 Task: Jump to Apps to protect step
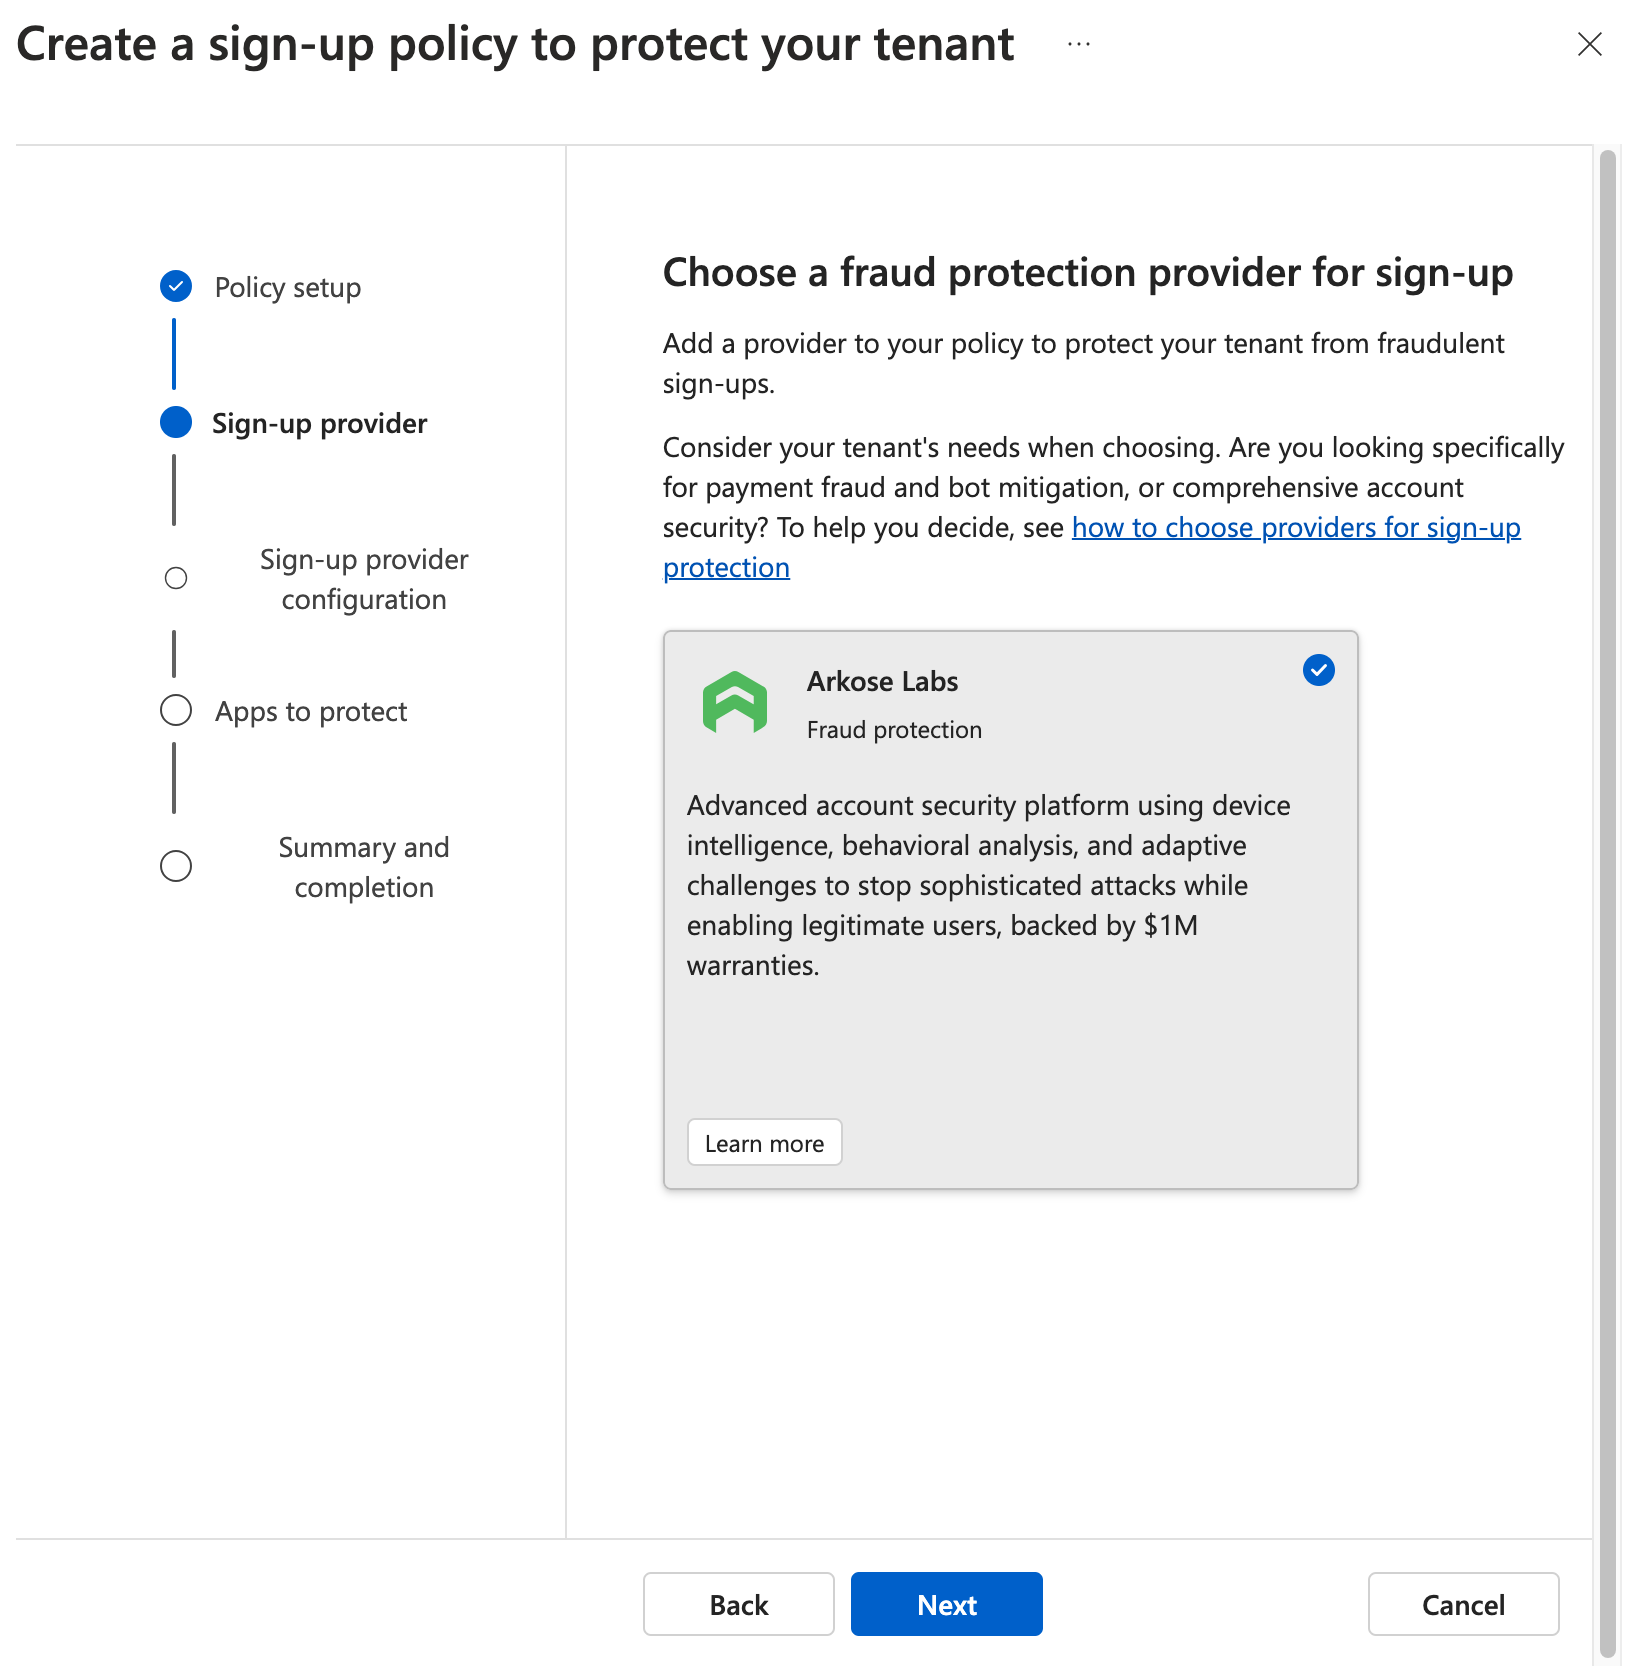pyautogui.click(x=311, y=712)
